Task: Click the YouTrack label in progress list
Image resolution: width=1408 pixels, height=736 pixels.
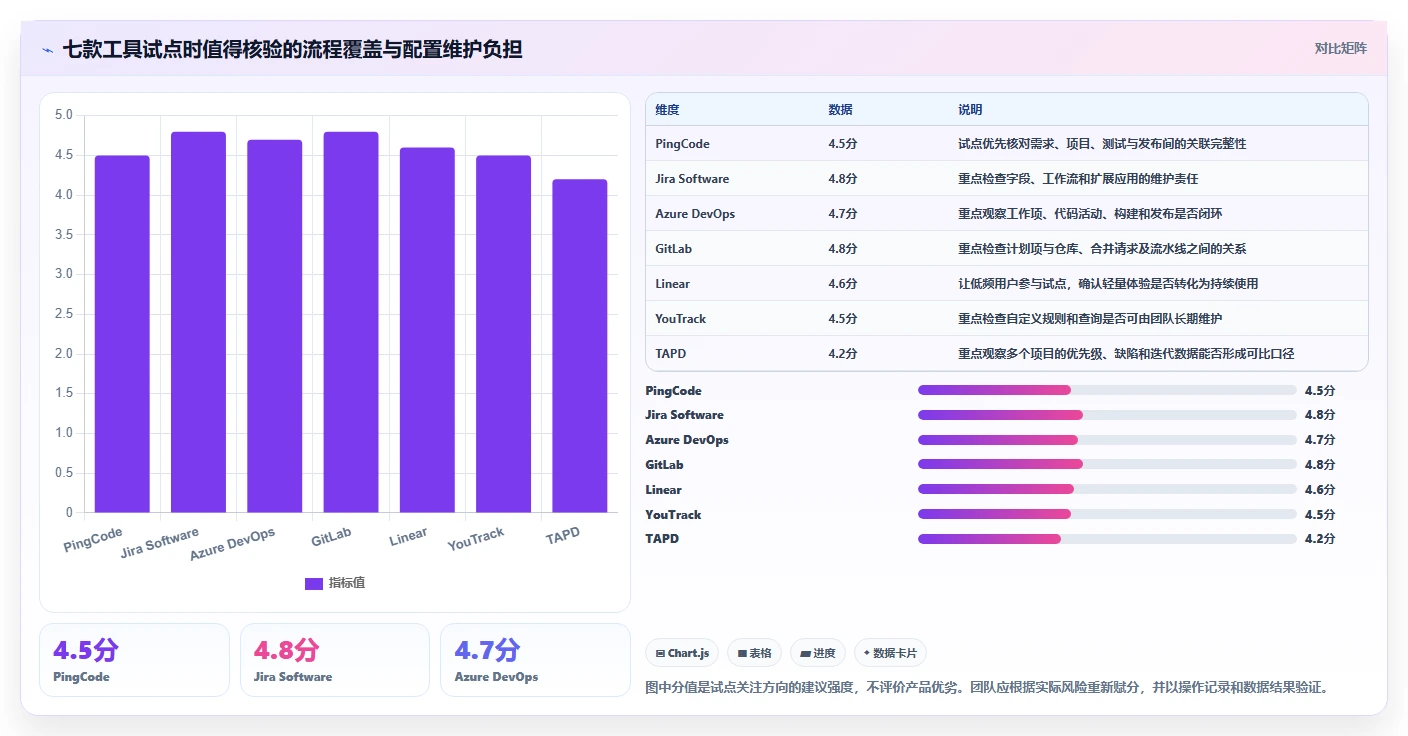Action: (x=673, y=515)
